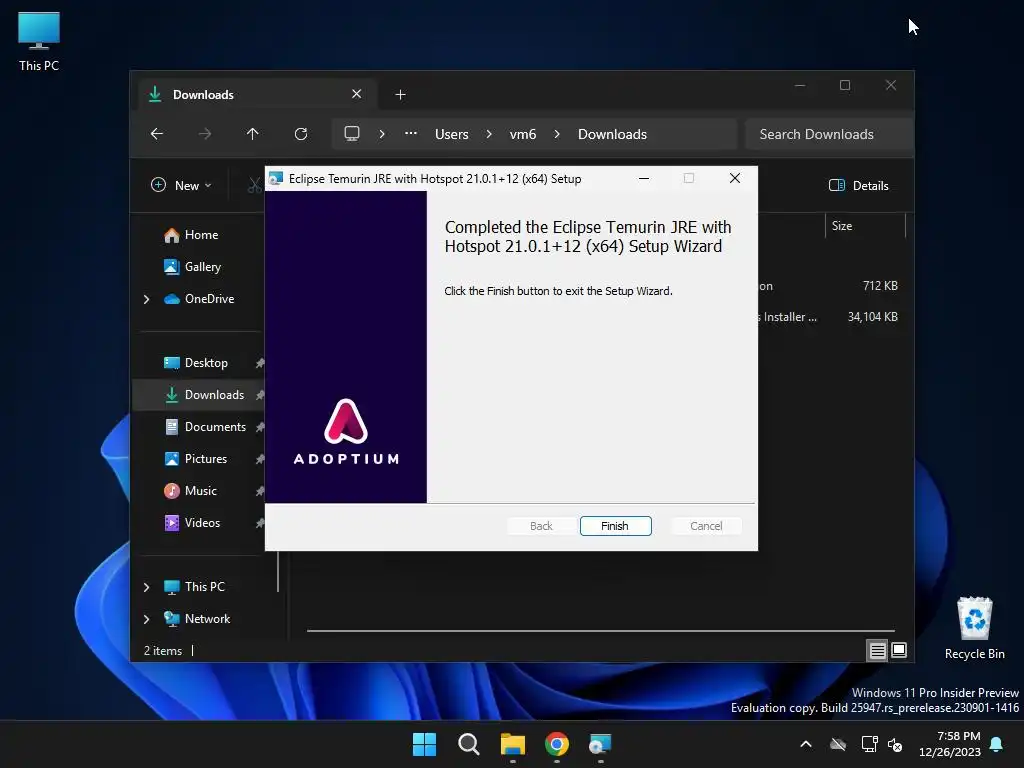Select the Recycle Bin desktop icon
Viewport: 1024px width, 768px height.
click(x=974, y=628)
